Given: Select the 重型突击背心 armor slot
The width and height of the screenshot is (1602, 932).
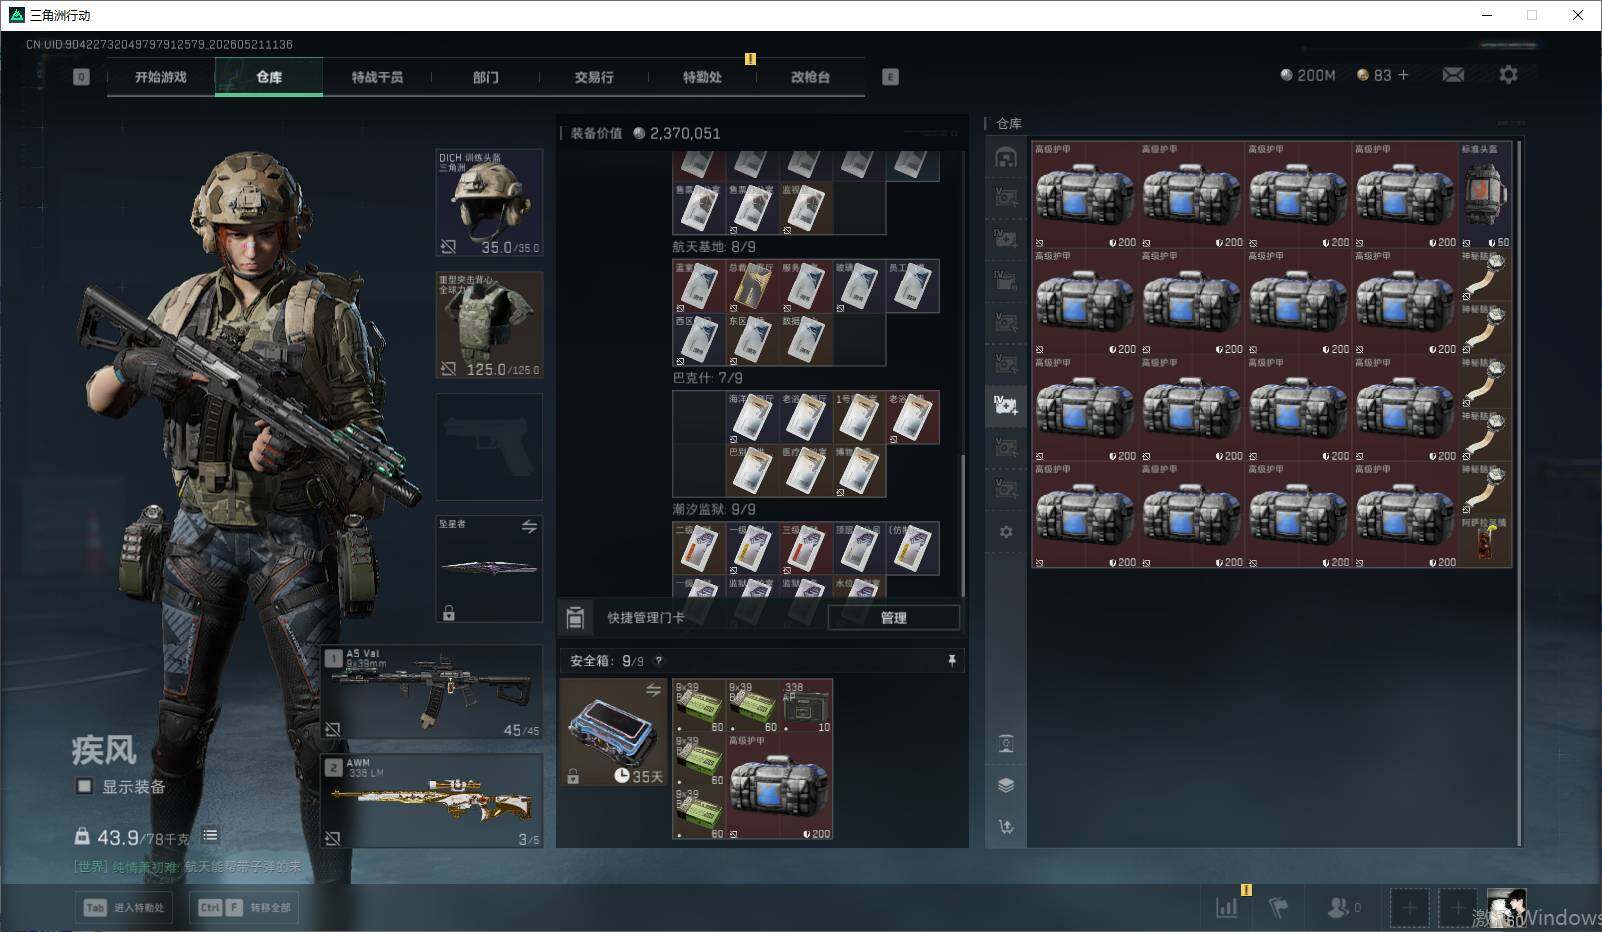Looking at the screenshot, I should coord(489,325).
